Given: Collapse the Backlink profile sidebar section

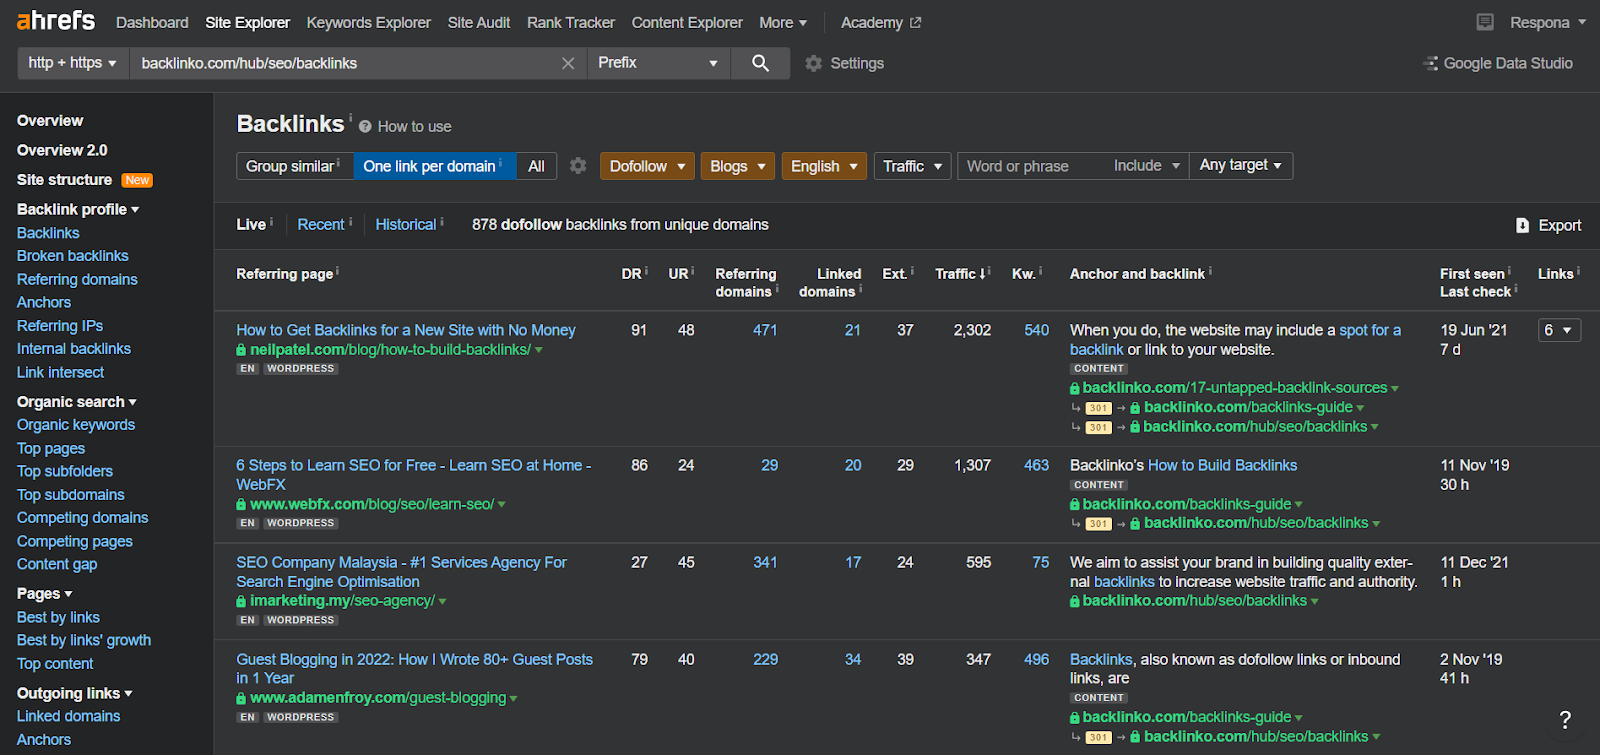Looking at the screenshot, I should pos(78,209).
